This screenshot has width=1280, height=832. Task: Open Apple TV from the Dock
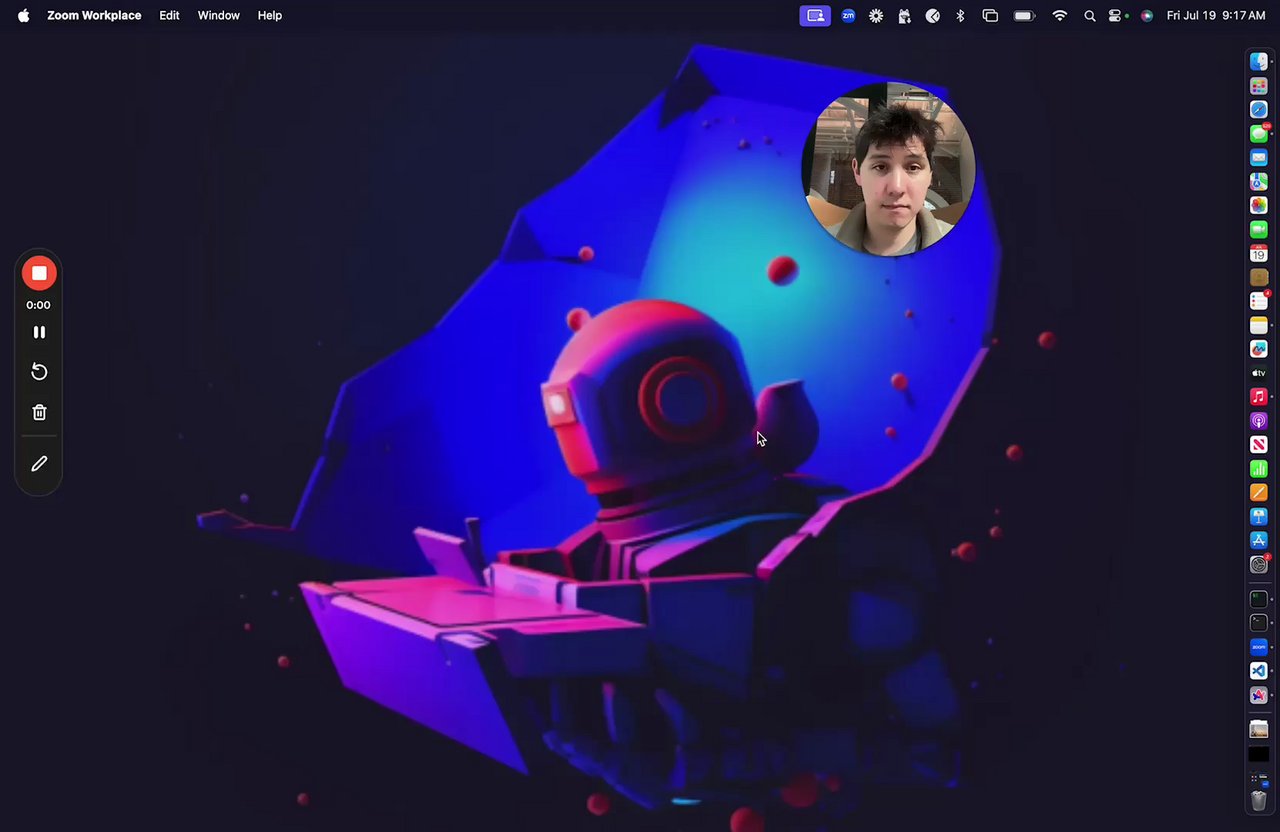(x=1259, y=373)
